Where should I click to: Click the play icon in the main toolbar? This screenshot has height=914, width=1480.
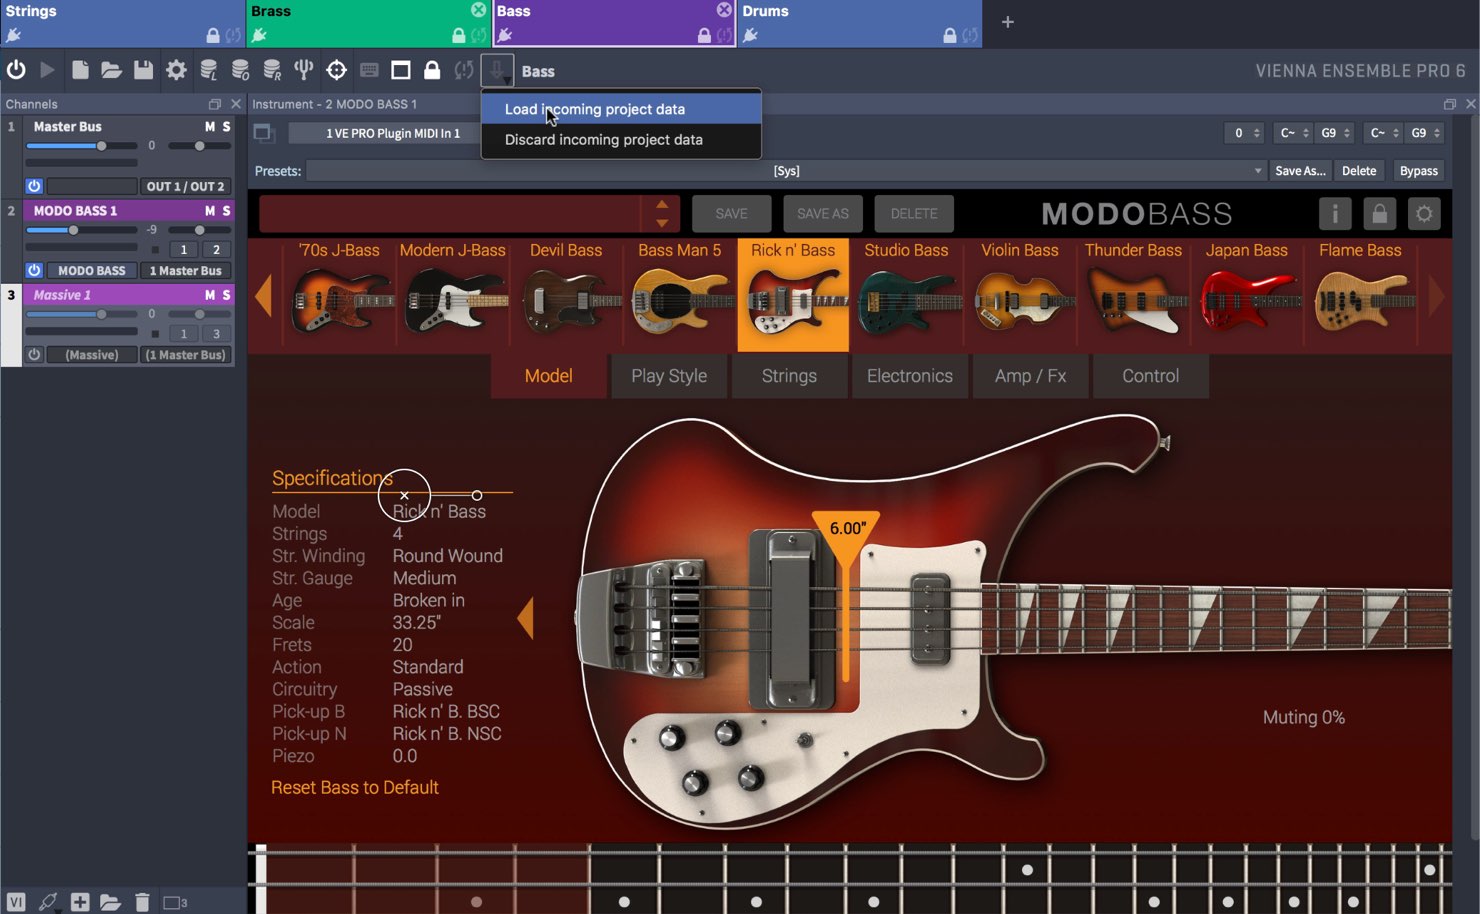coord(47,70)
